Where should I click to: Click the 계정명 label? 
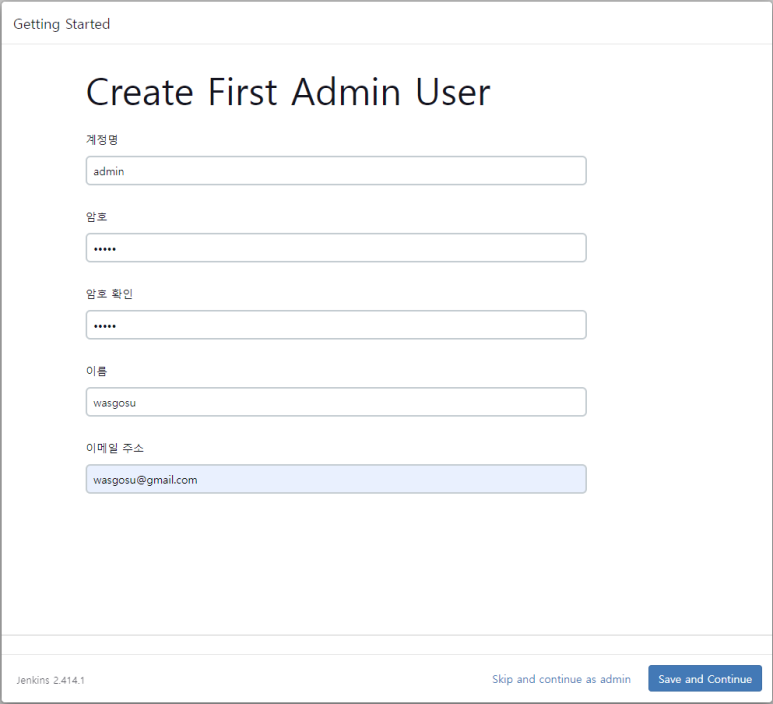(102, 140)
